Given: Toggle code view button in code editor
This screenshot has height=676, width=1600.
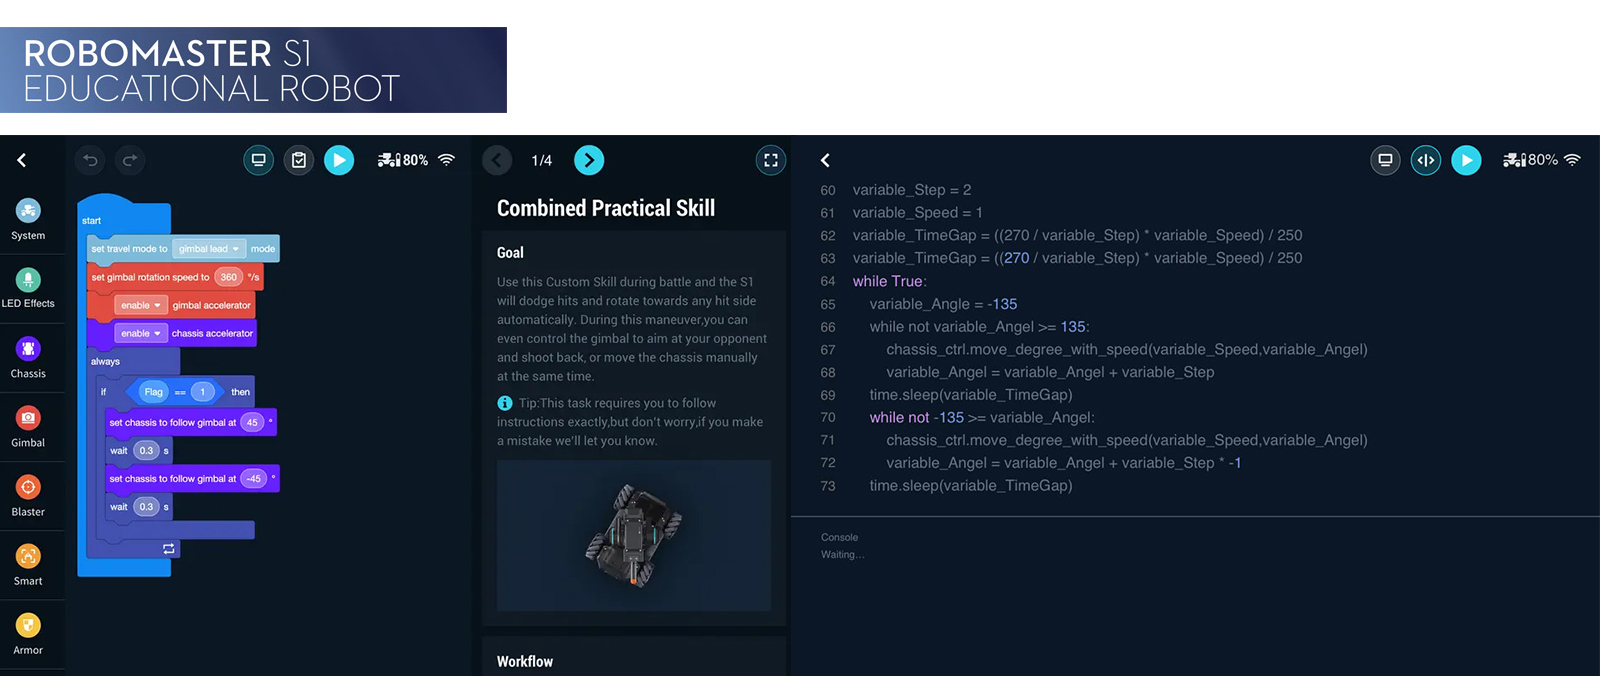Looking at the screenshot, I should (1426, 160).
